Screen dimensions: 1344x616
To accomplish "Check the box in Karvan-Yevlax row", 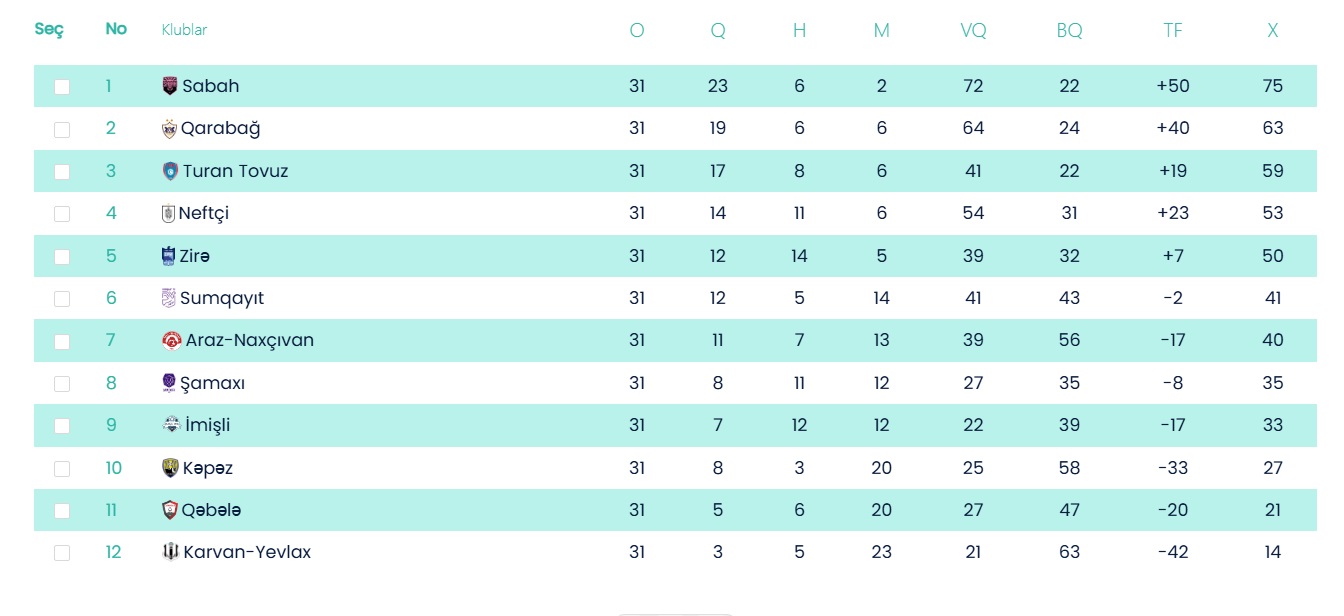I will coord(62,553).
